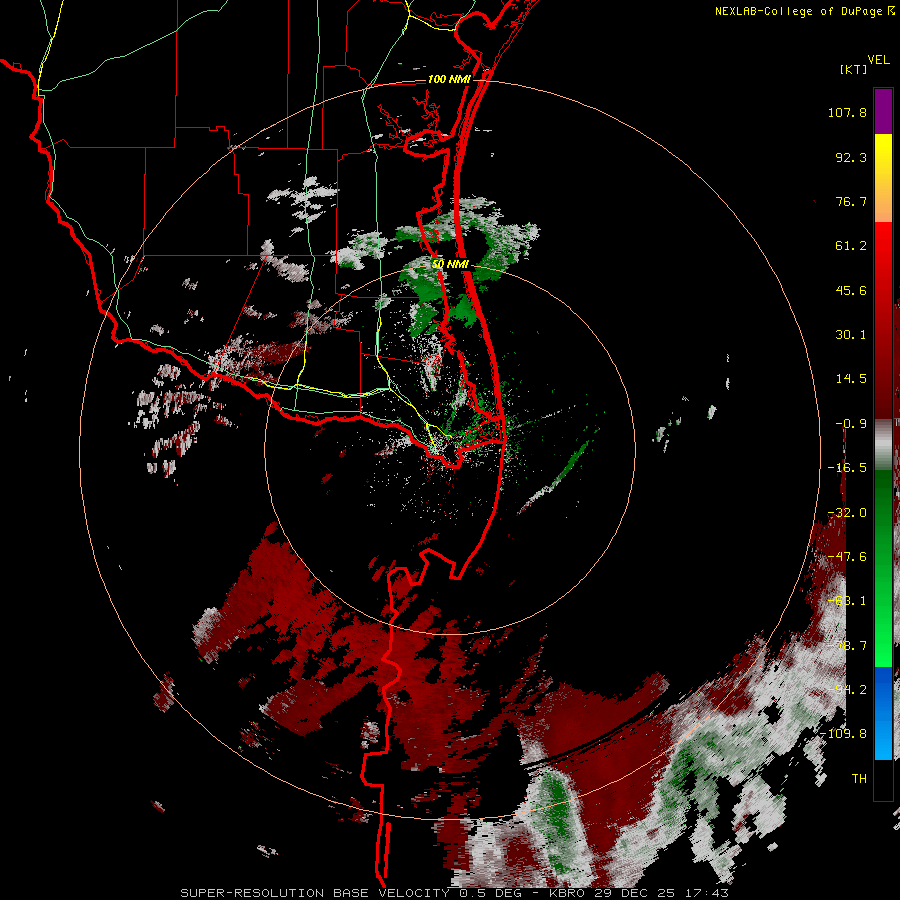Click the 76.7 scale value
The height and width of the screenshot is (900, 900).
pyautogui.click(x=851, y=201)
